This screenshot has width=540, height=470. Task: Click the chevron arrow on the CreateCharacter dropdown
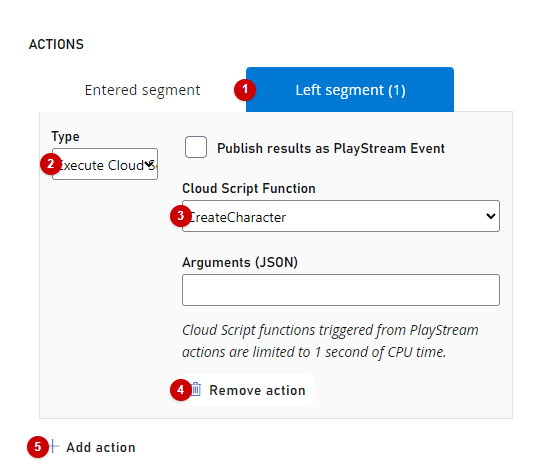(x=490, y=216)
